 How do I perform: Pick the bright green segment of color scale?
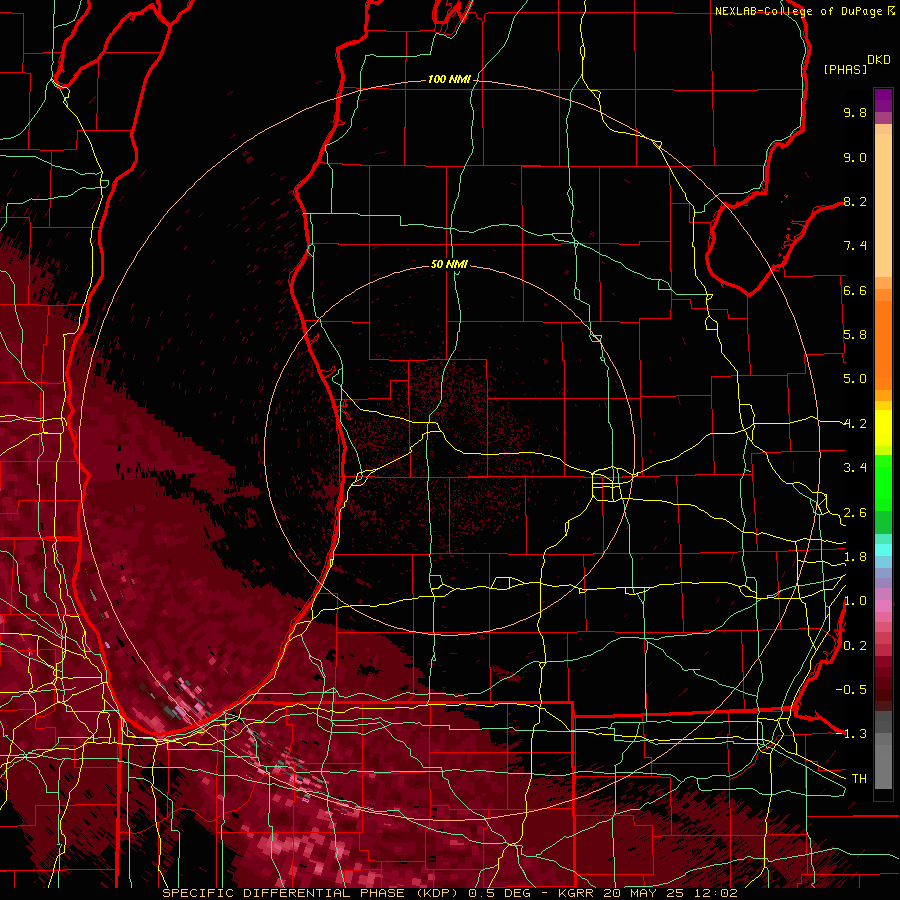pyautogui.click(x=883, y=482)
